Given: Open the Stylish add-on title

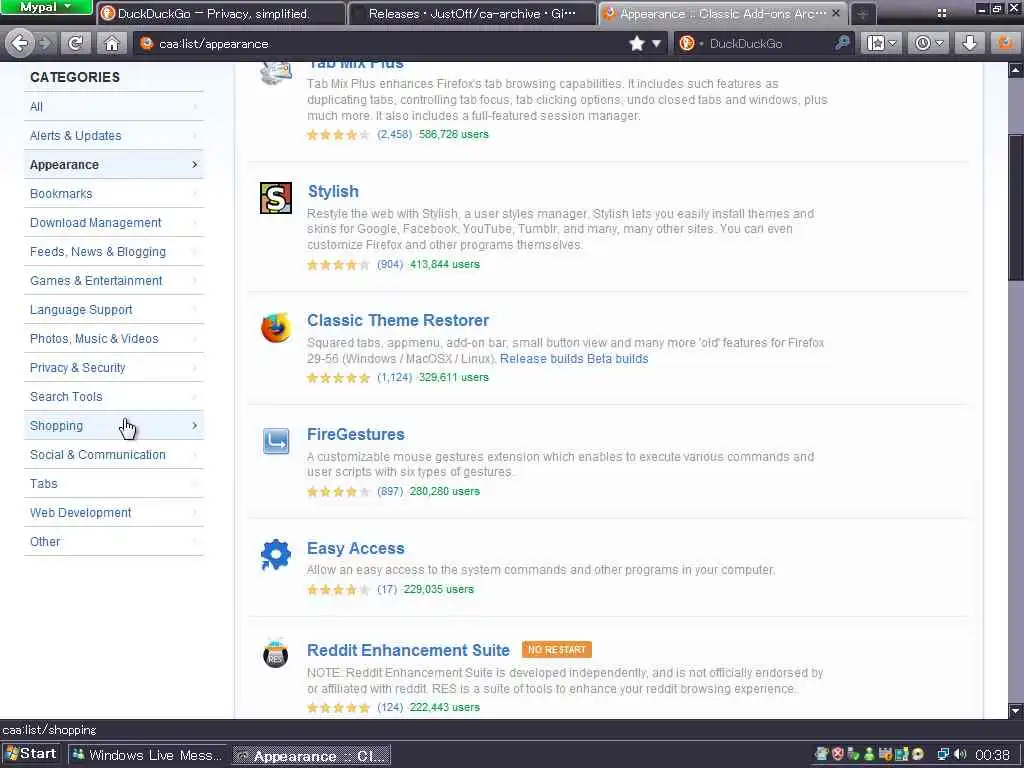Looking at the screenshot, I should [333, 191].
